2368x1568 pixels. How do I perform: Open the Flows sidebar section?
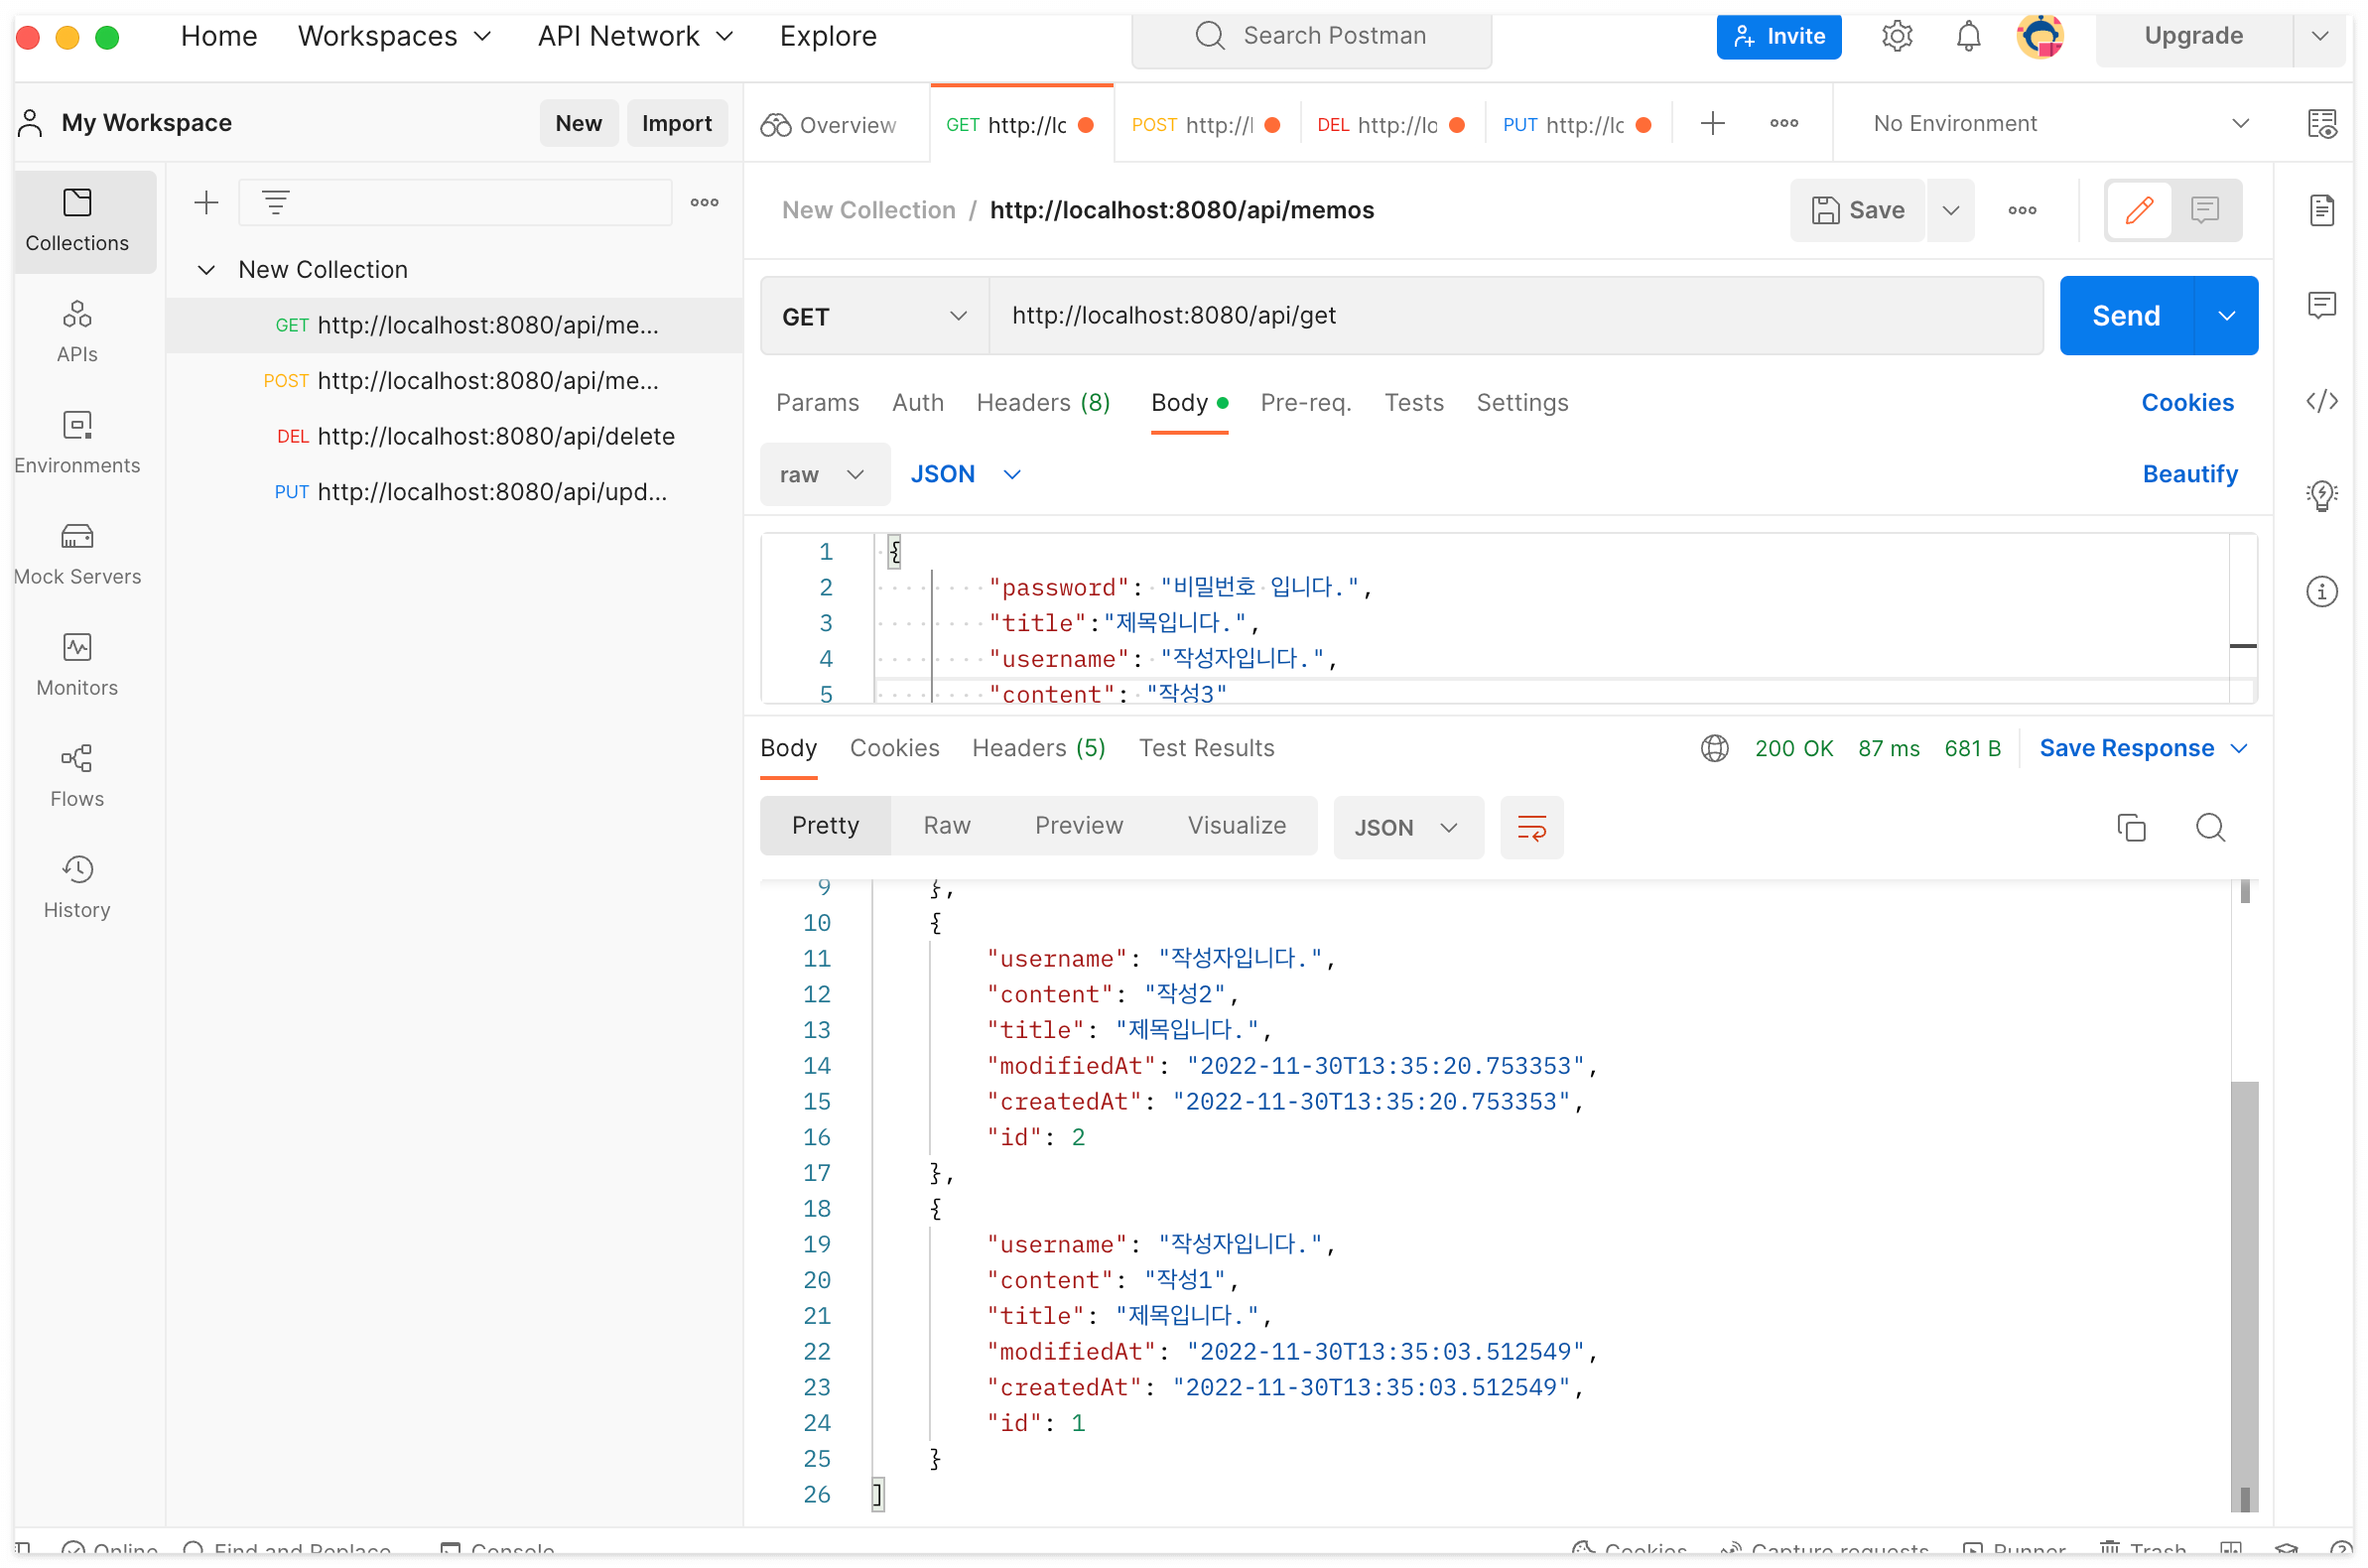click(x=77, y=776)
